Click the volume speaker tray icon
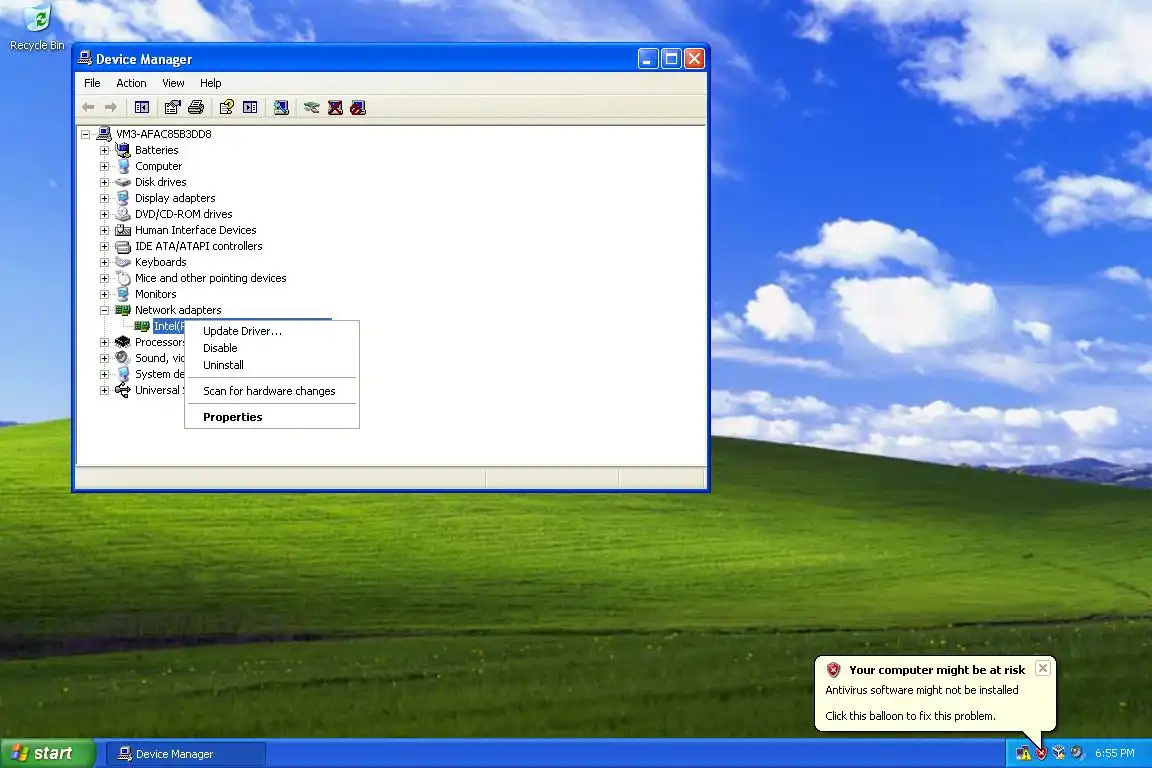Image resolution: width=1152 pixels, height=768 pixels. (x=1076, y=753)
